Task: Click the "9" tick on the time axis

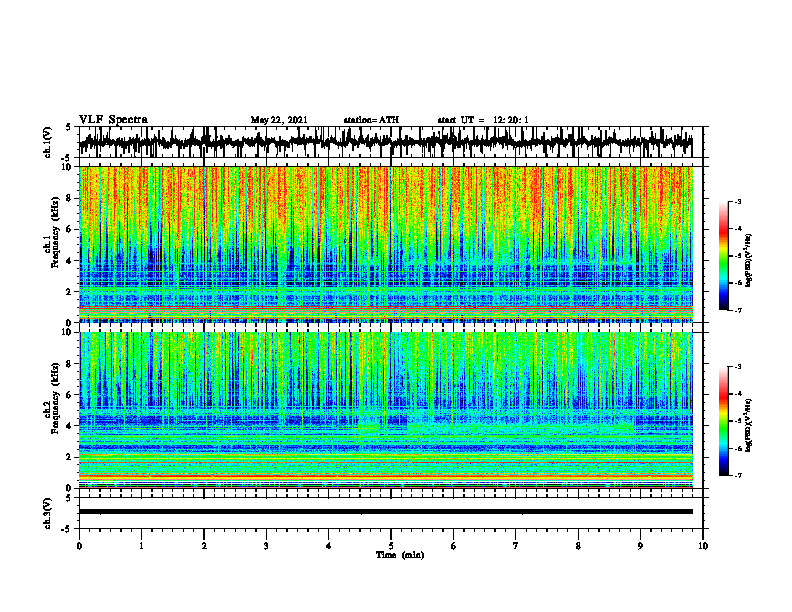Action: (640, 546)
